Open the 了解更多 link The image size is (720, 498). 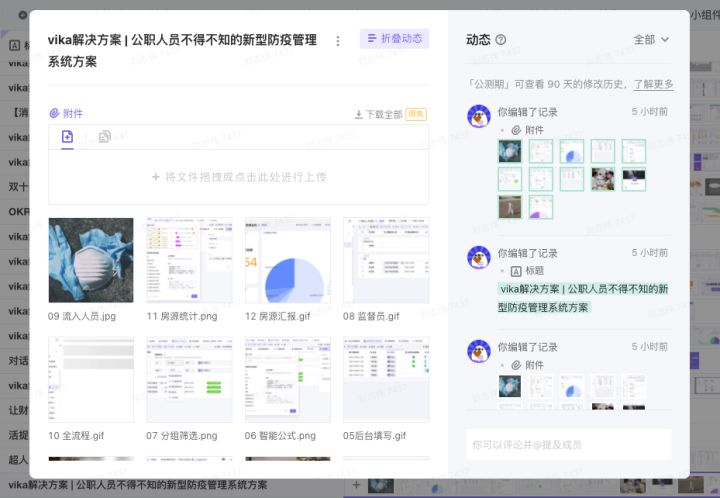tap(653, 84)
